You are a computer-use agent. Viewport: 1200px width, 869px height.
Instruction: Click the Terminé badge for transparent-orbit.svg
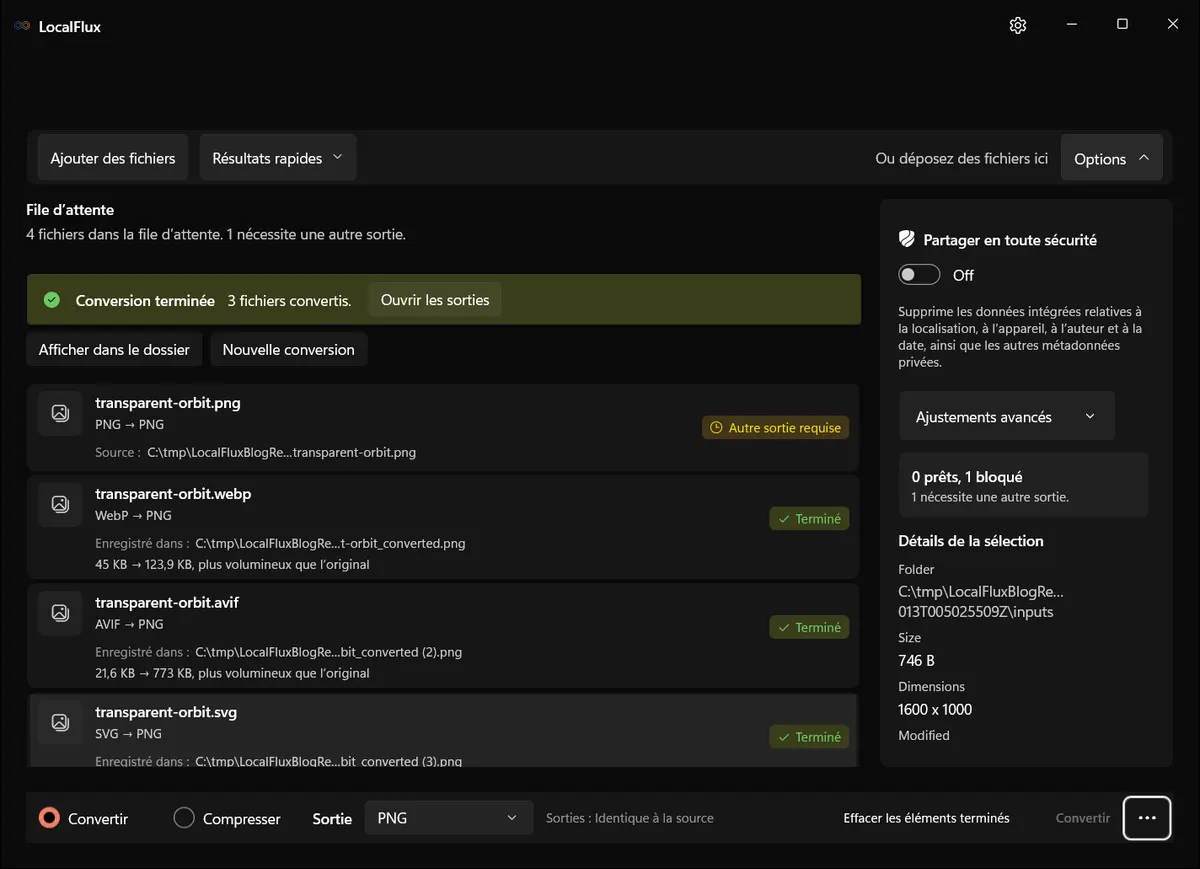pyautogui.click(x=809, y=737)
